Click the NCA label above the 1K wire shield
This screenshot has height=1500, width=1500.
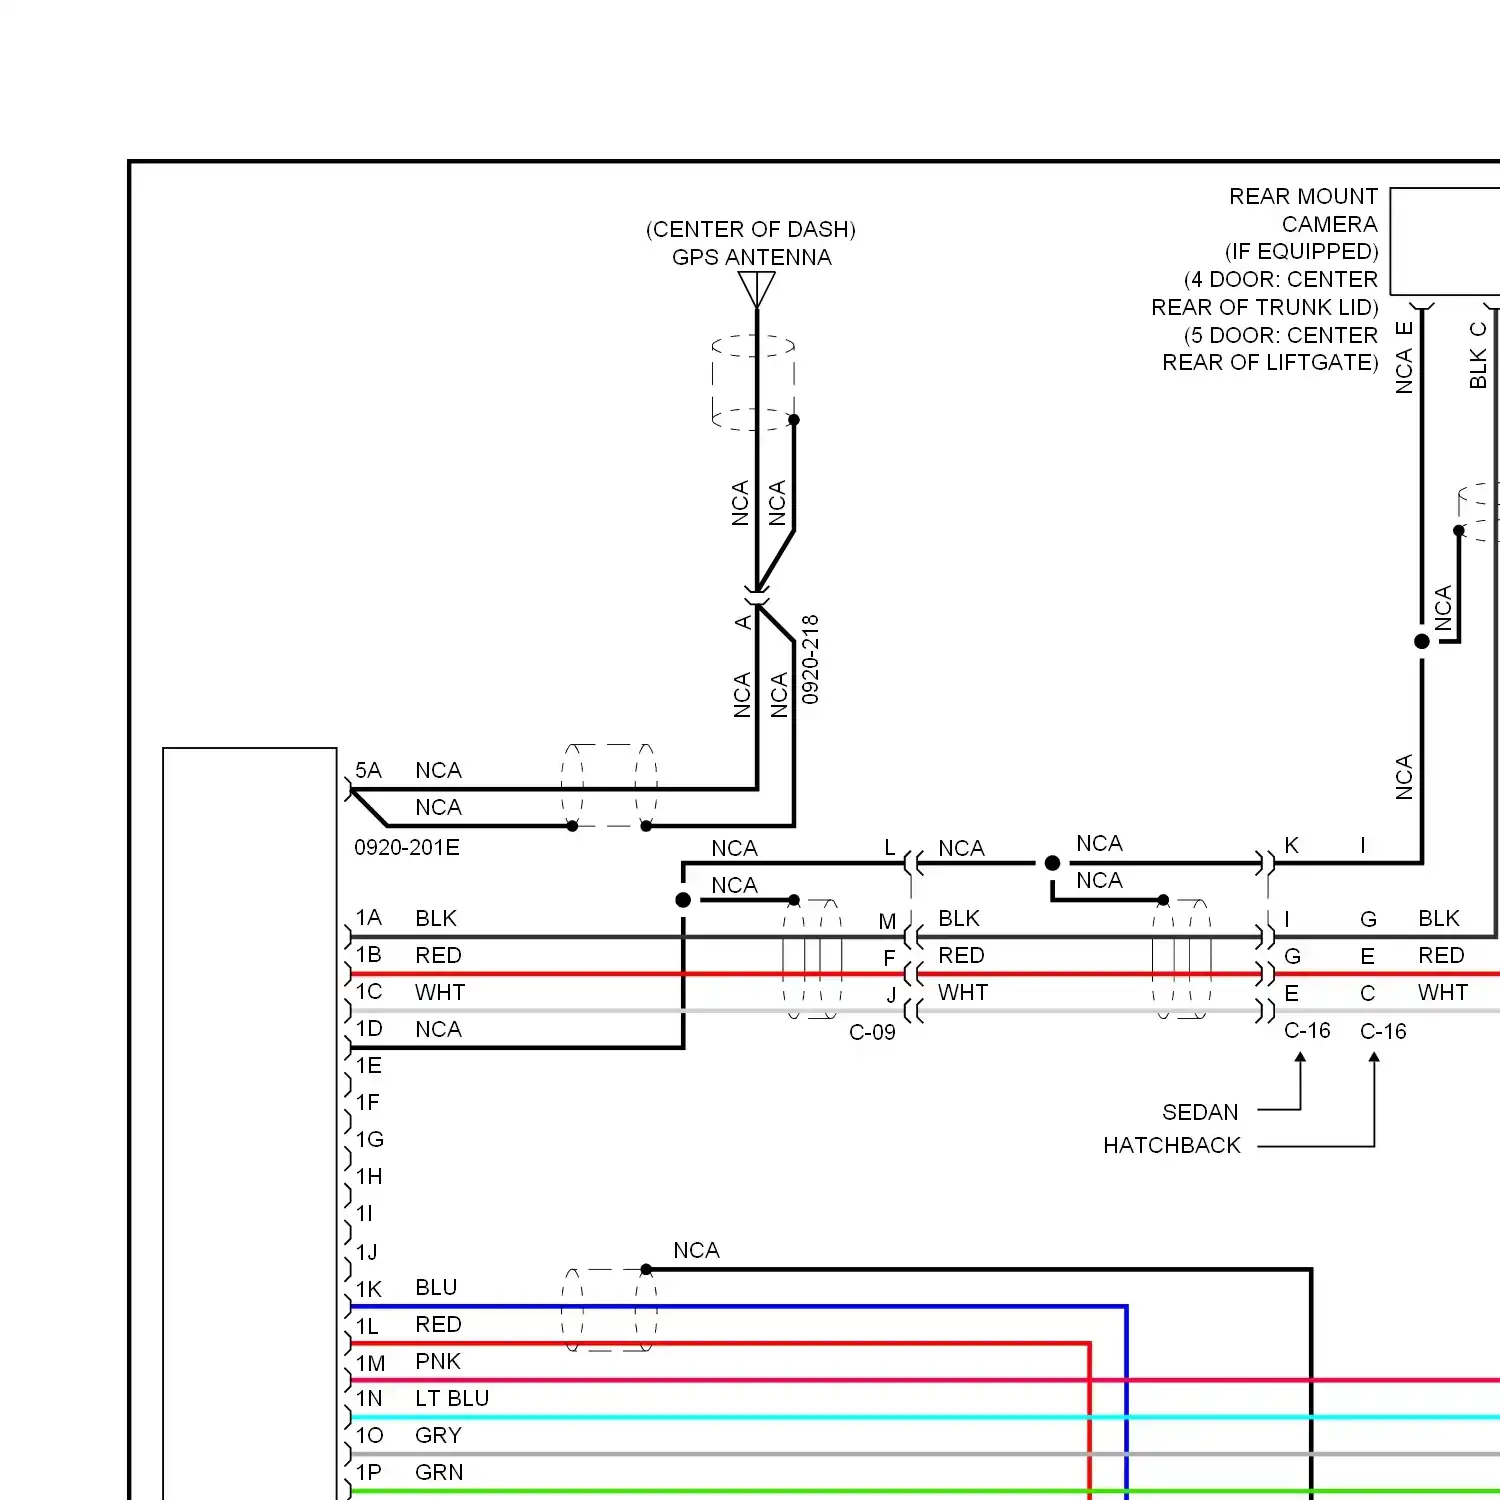point(696,1250)
